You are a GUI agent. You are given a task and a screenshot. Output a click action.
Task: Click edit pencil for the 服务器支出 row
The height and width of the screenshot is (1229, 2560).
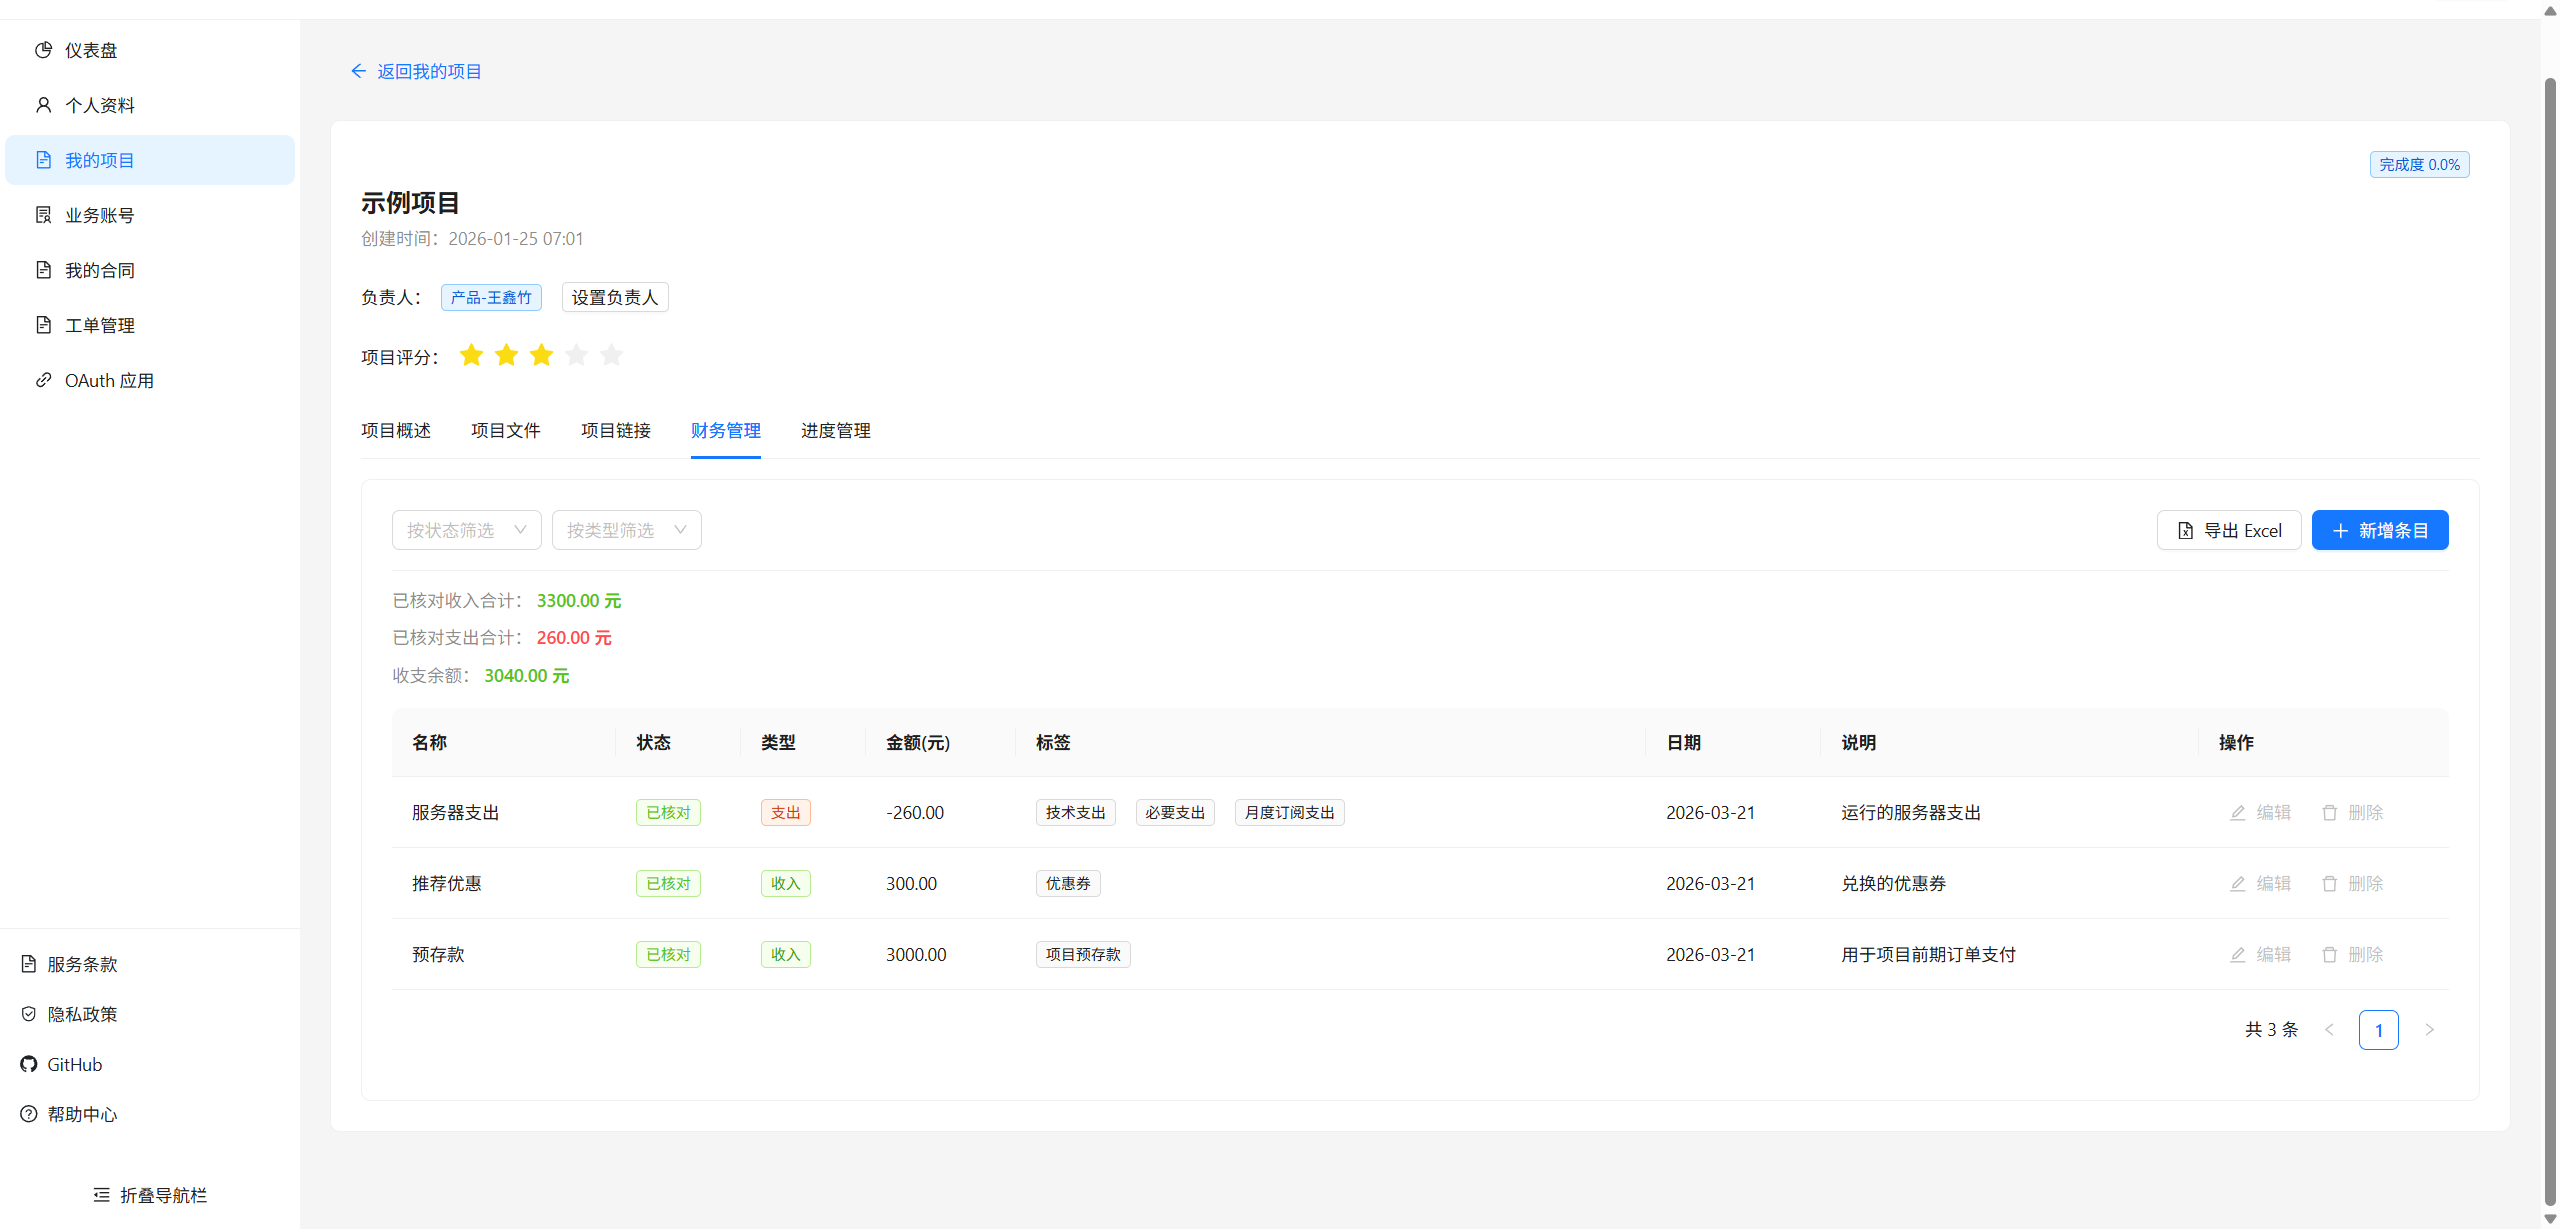(x=2238, y=813)
